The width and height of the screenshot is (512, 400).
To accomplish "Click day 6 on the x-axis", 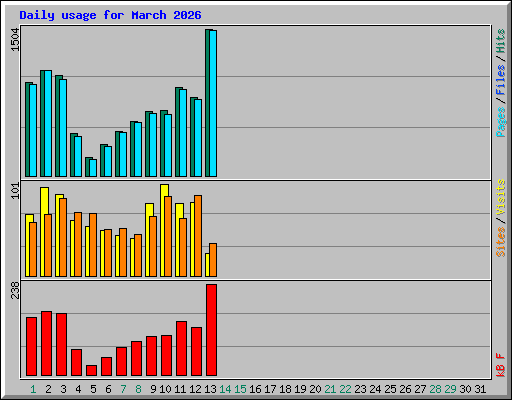I will (108, 389).
